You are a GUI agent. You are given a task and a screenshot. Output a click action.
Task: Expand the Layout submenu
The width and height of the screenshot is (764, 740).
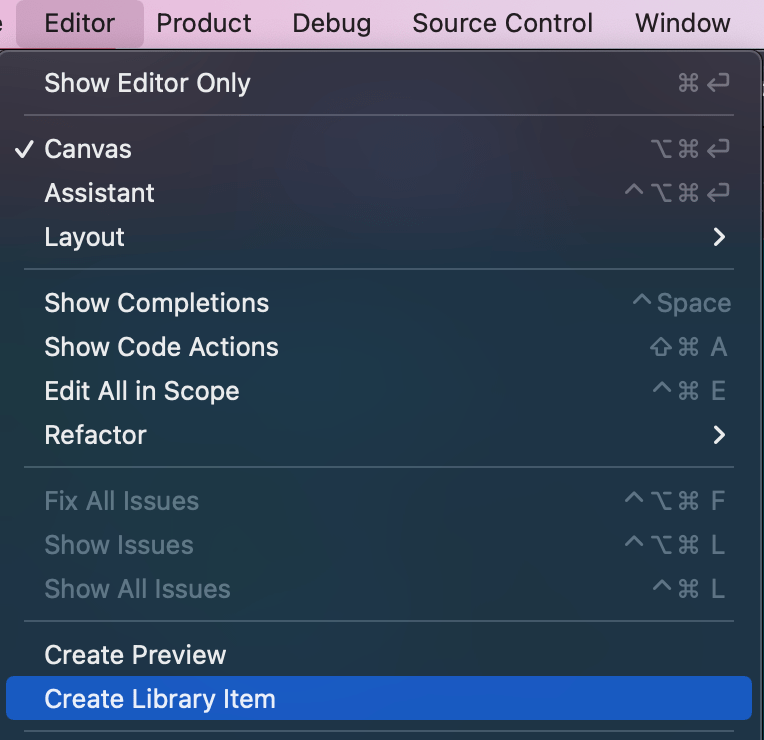[x=85, y=237]
